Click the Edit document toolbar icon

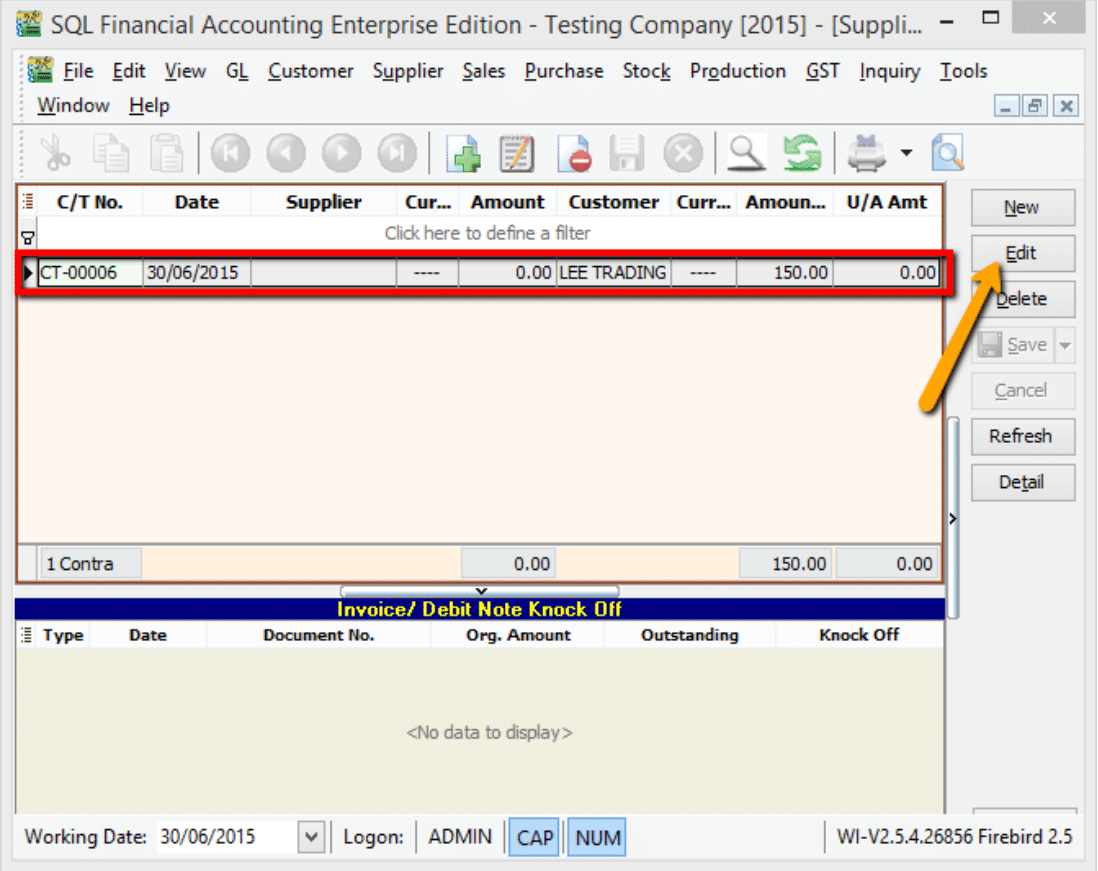517,154
